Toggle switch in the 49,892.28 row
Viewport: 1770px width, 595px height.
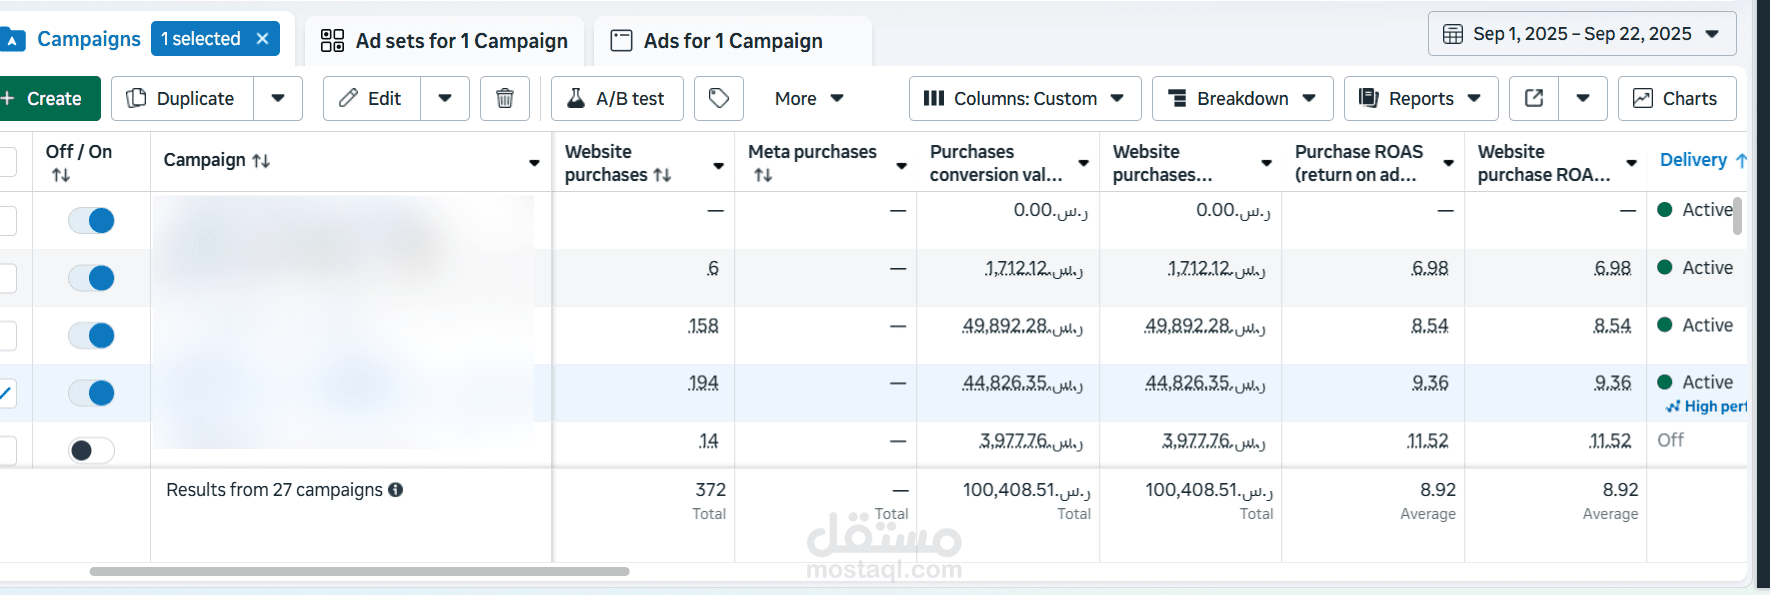91,335
